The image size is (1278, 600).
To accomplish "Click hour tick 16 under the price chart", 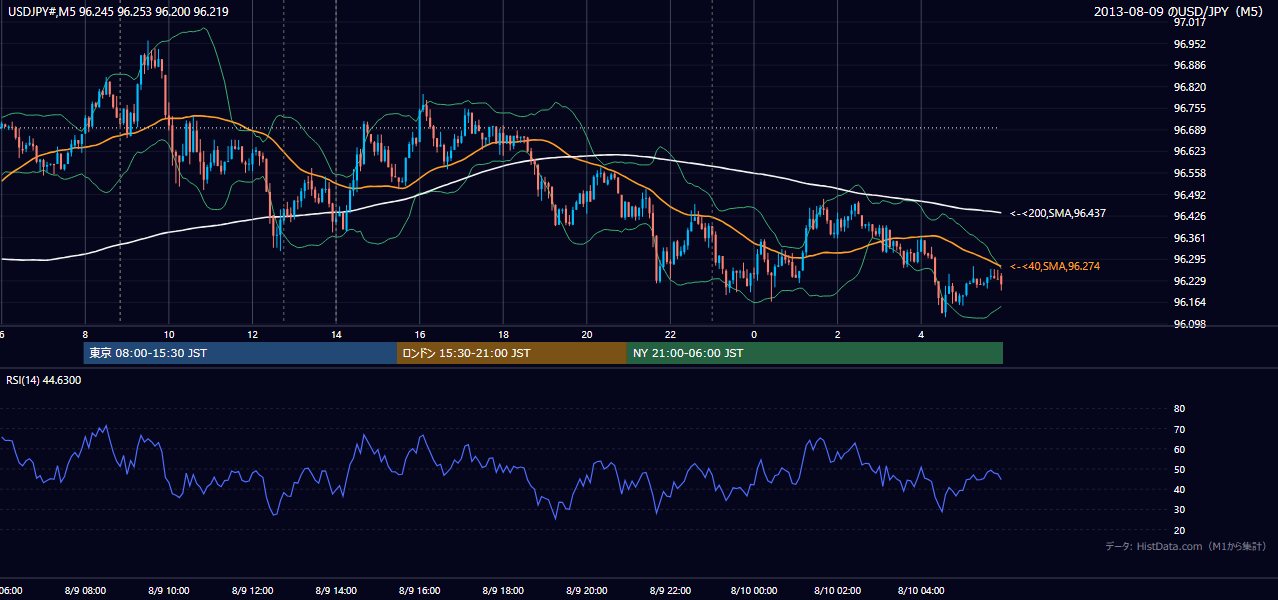I will (420, 334).
